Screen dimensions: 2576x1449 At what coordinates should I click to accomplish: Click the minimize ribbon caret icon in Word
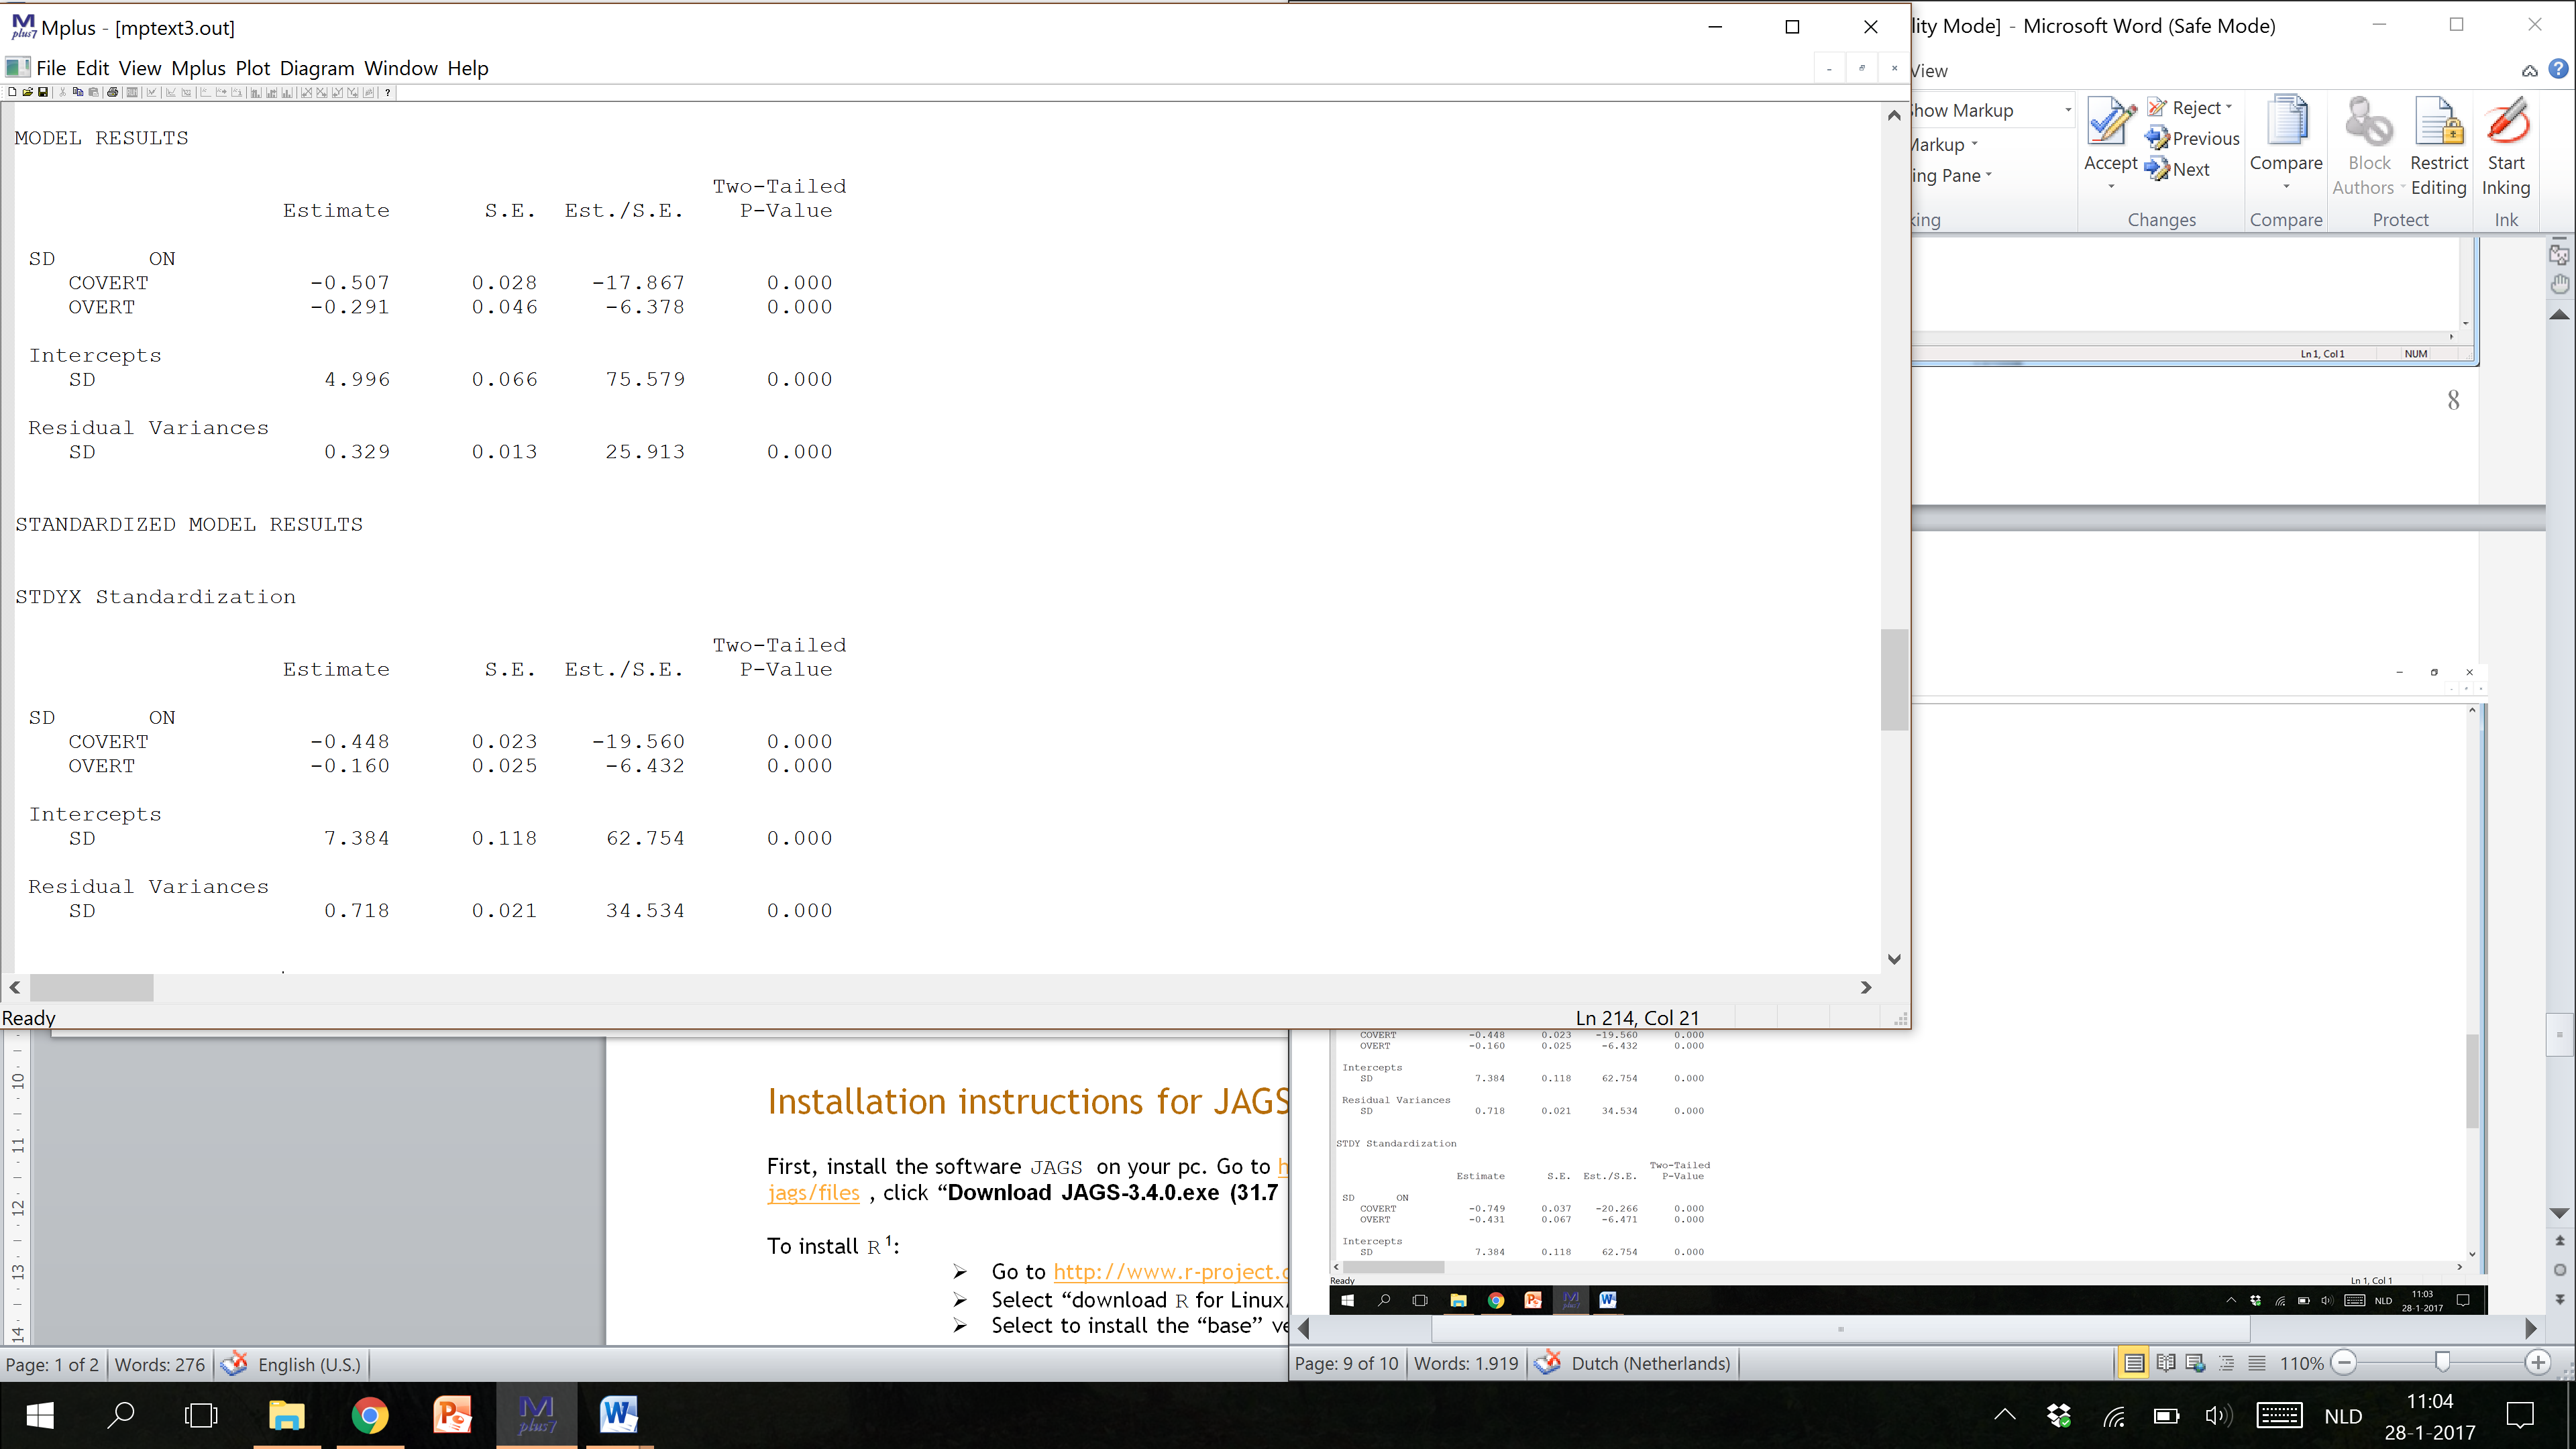coord(2529,70)
